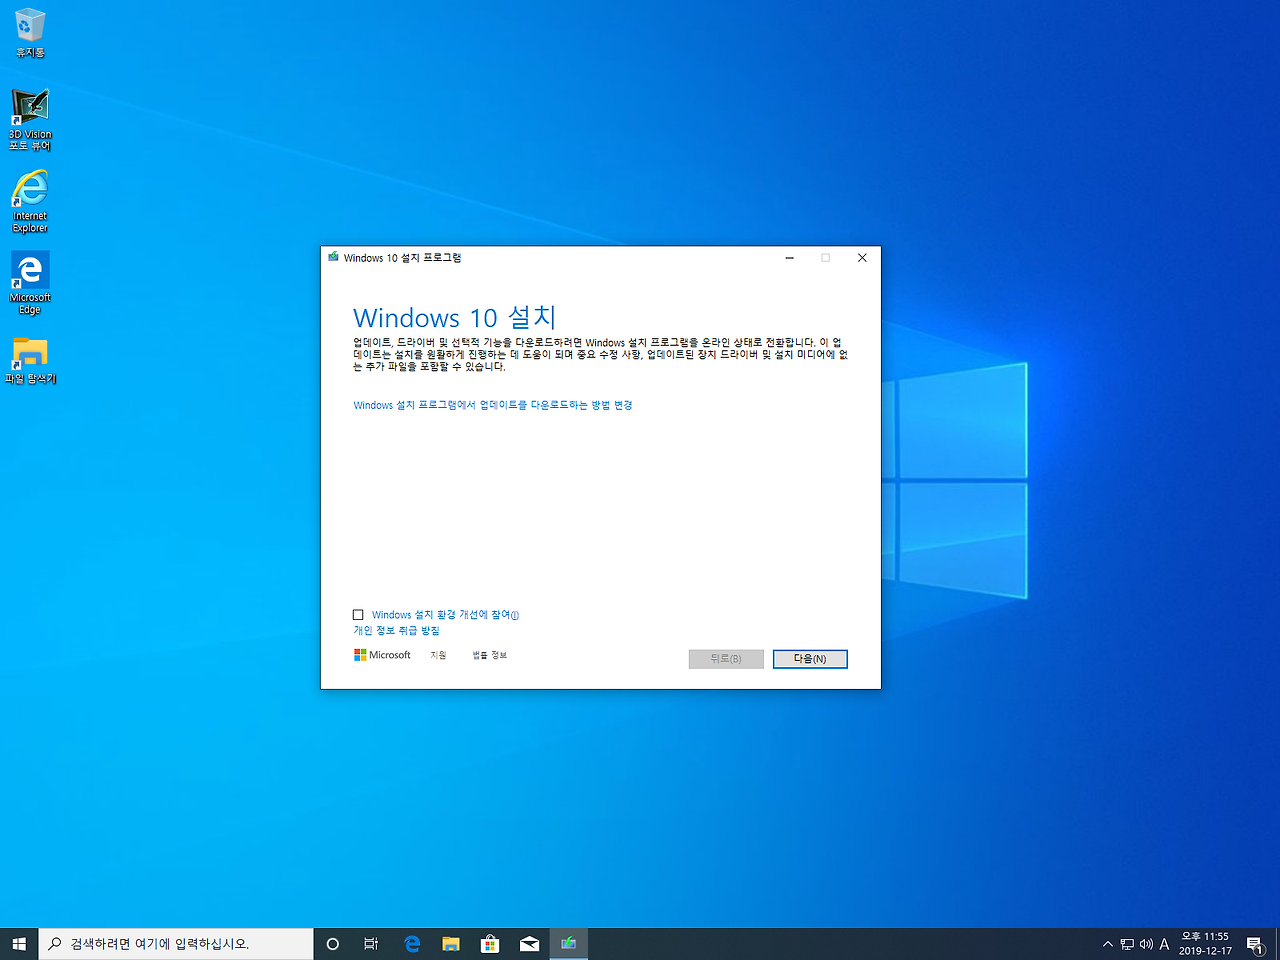Open the Action Center notifications icon
Image resolution: width=1280 pixels, height=960 pixels.
1256,944
